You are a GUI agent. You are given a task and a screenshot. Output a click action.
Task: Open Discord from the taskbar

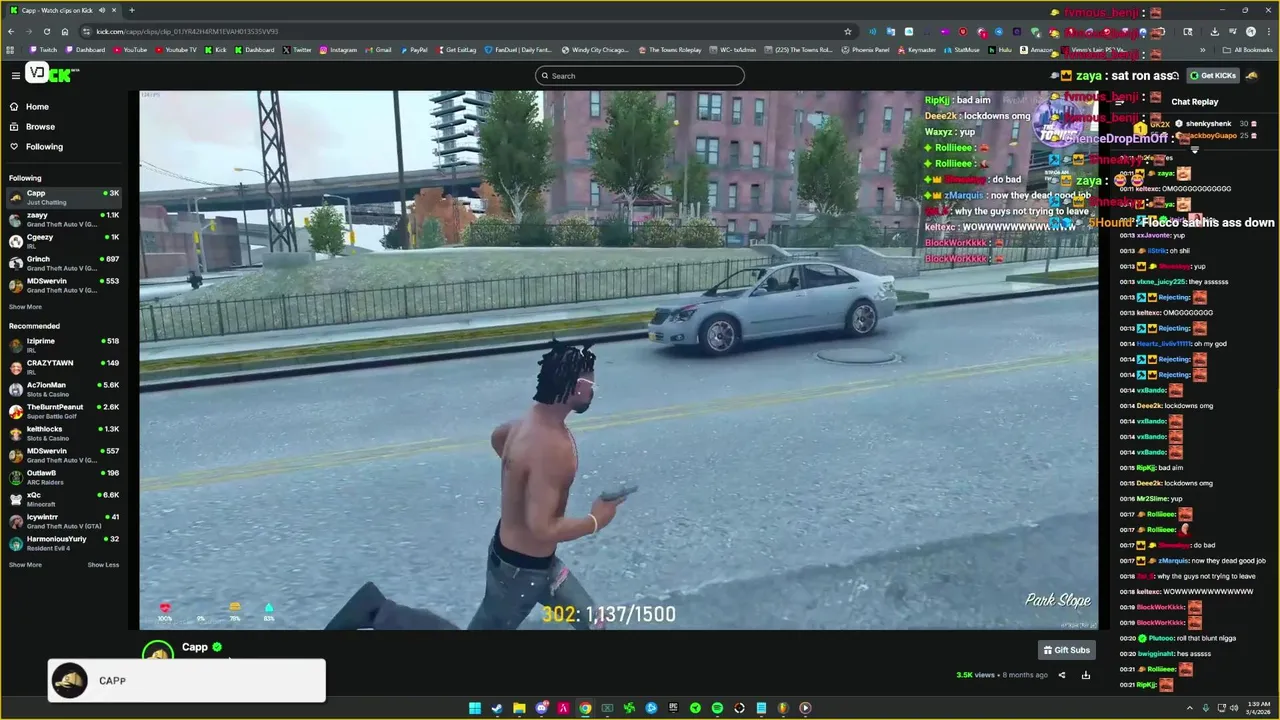(541, 708)
